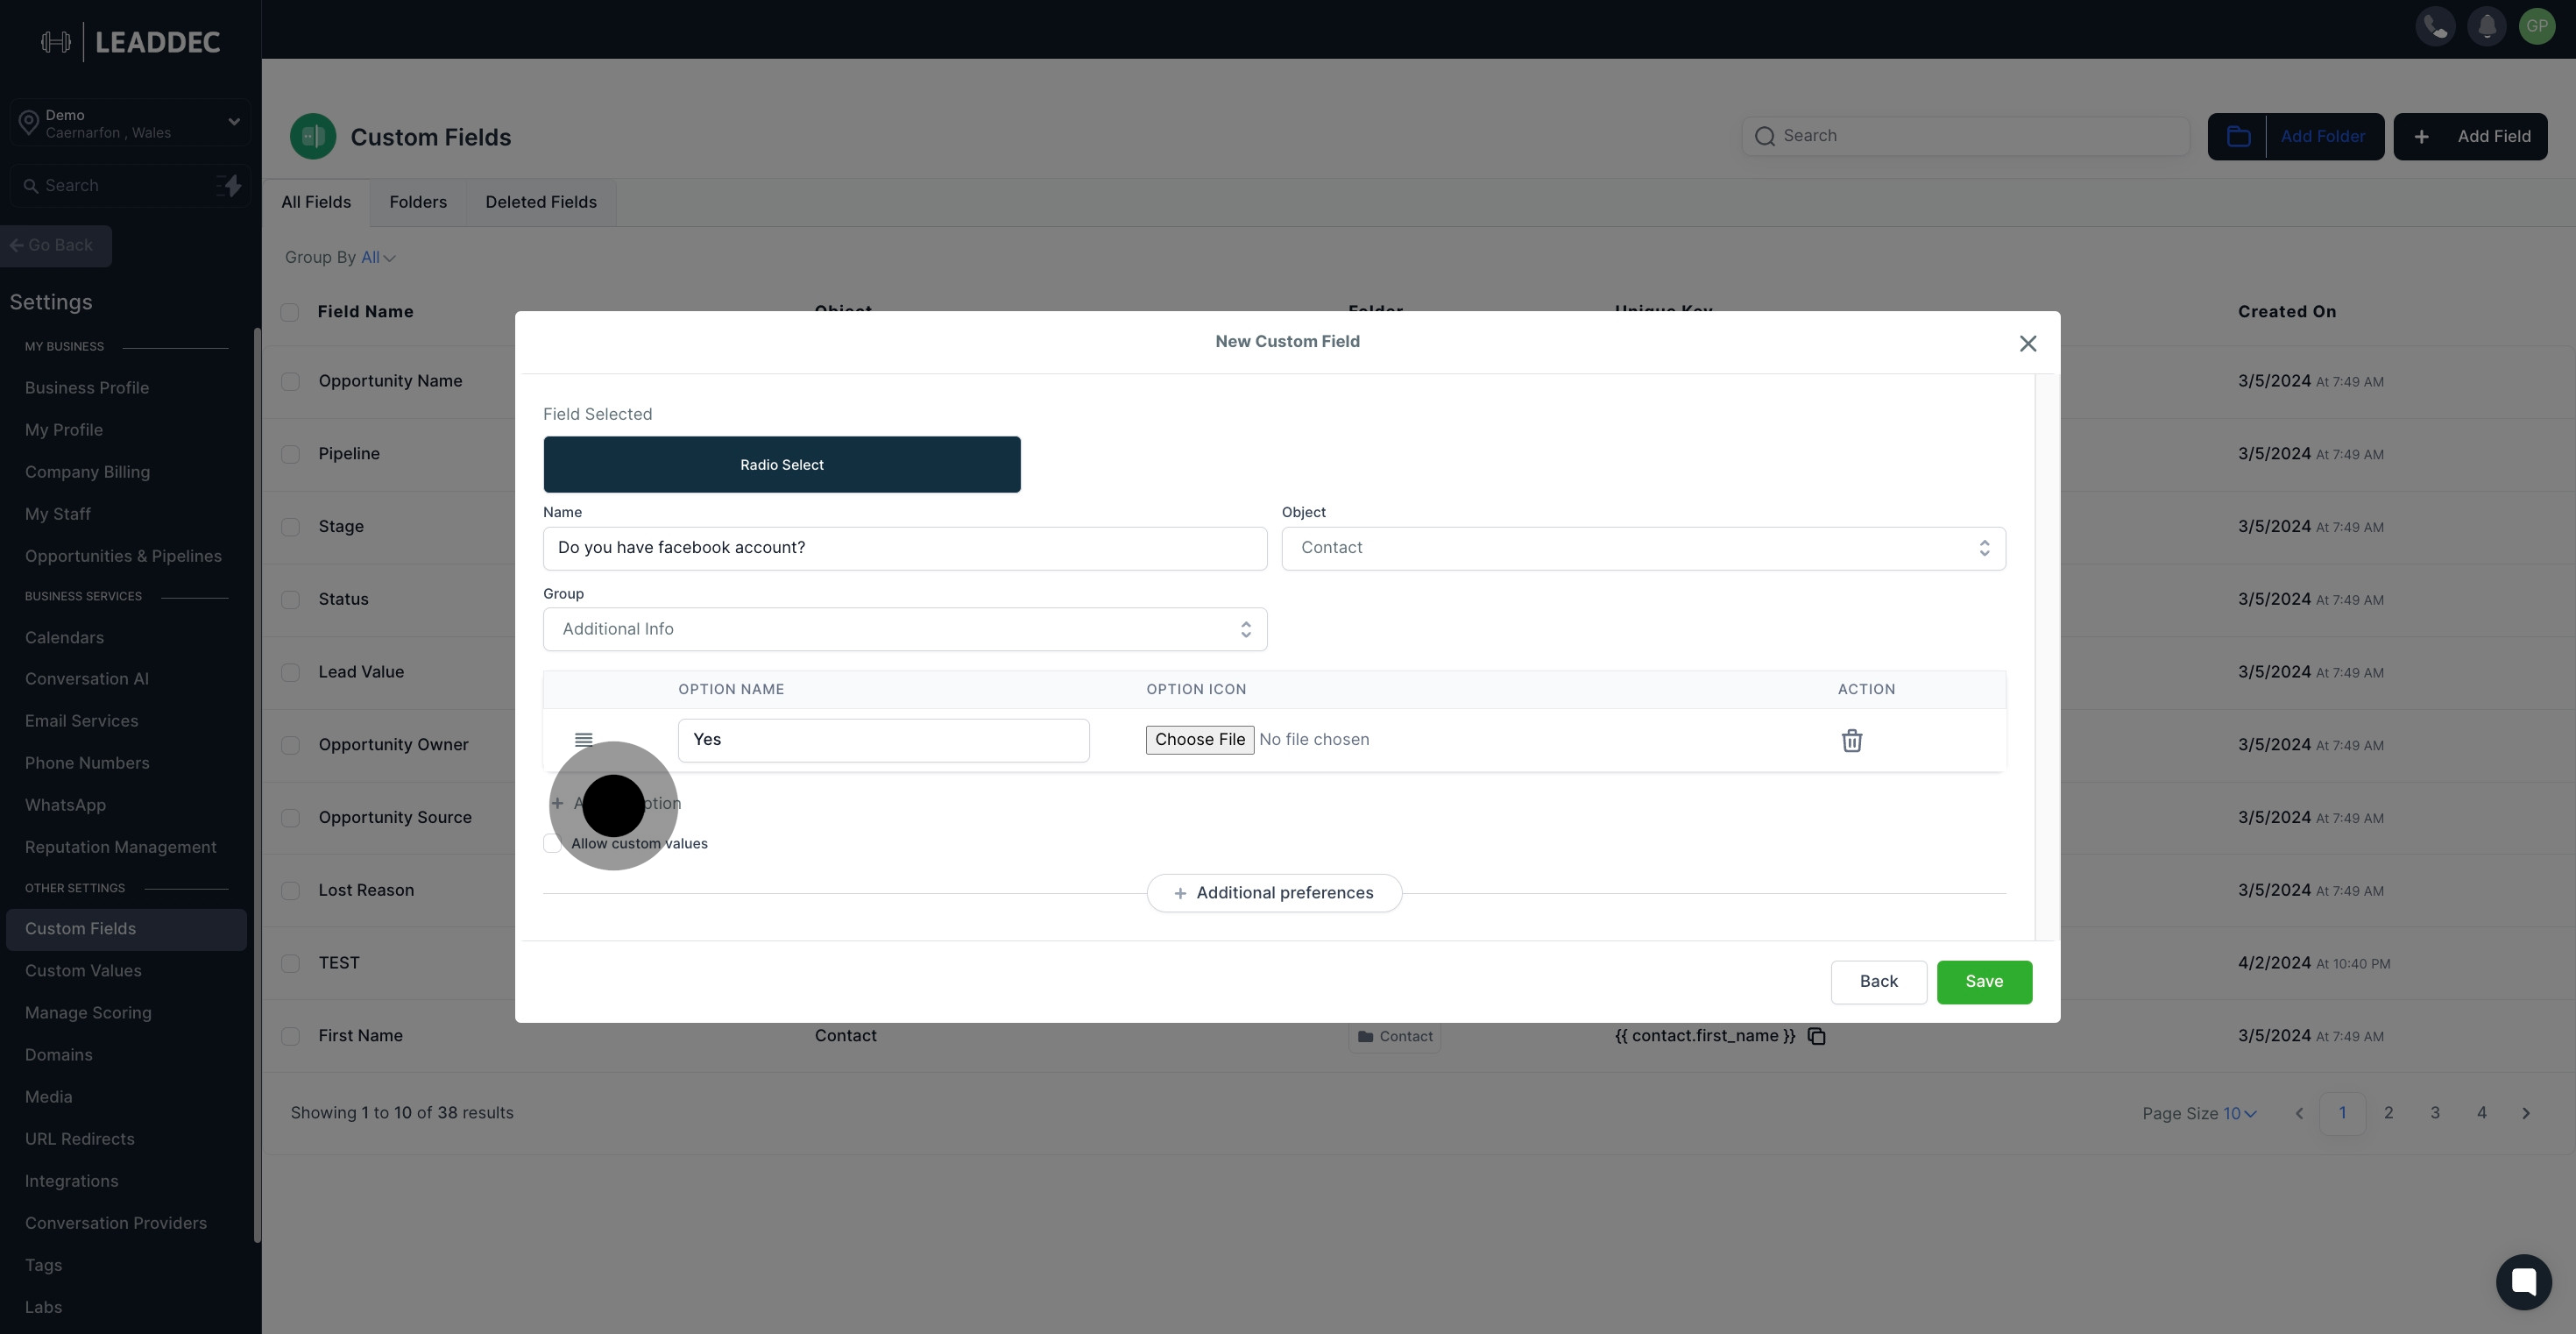Click the Created On column header
This screenshot has height=1334, width=2576.
point(2287,312)
